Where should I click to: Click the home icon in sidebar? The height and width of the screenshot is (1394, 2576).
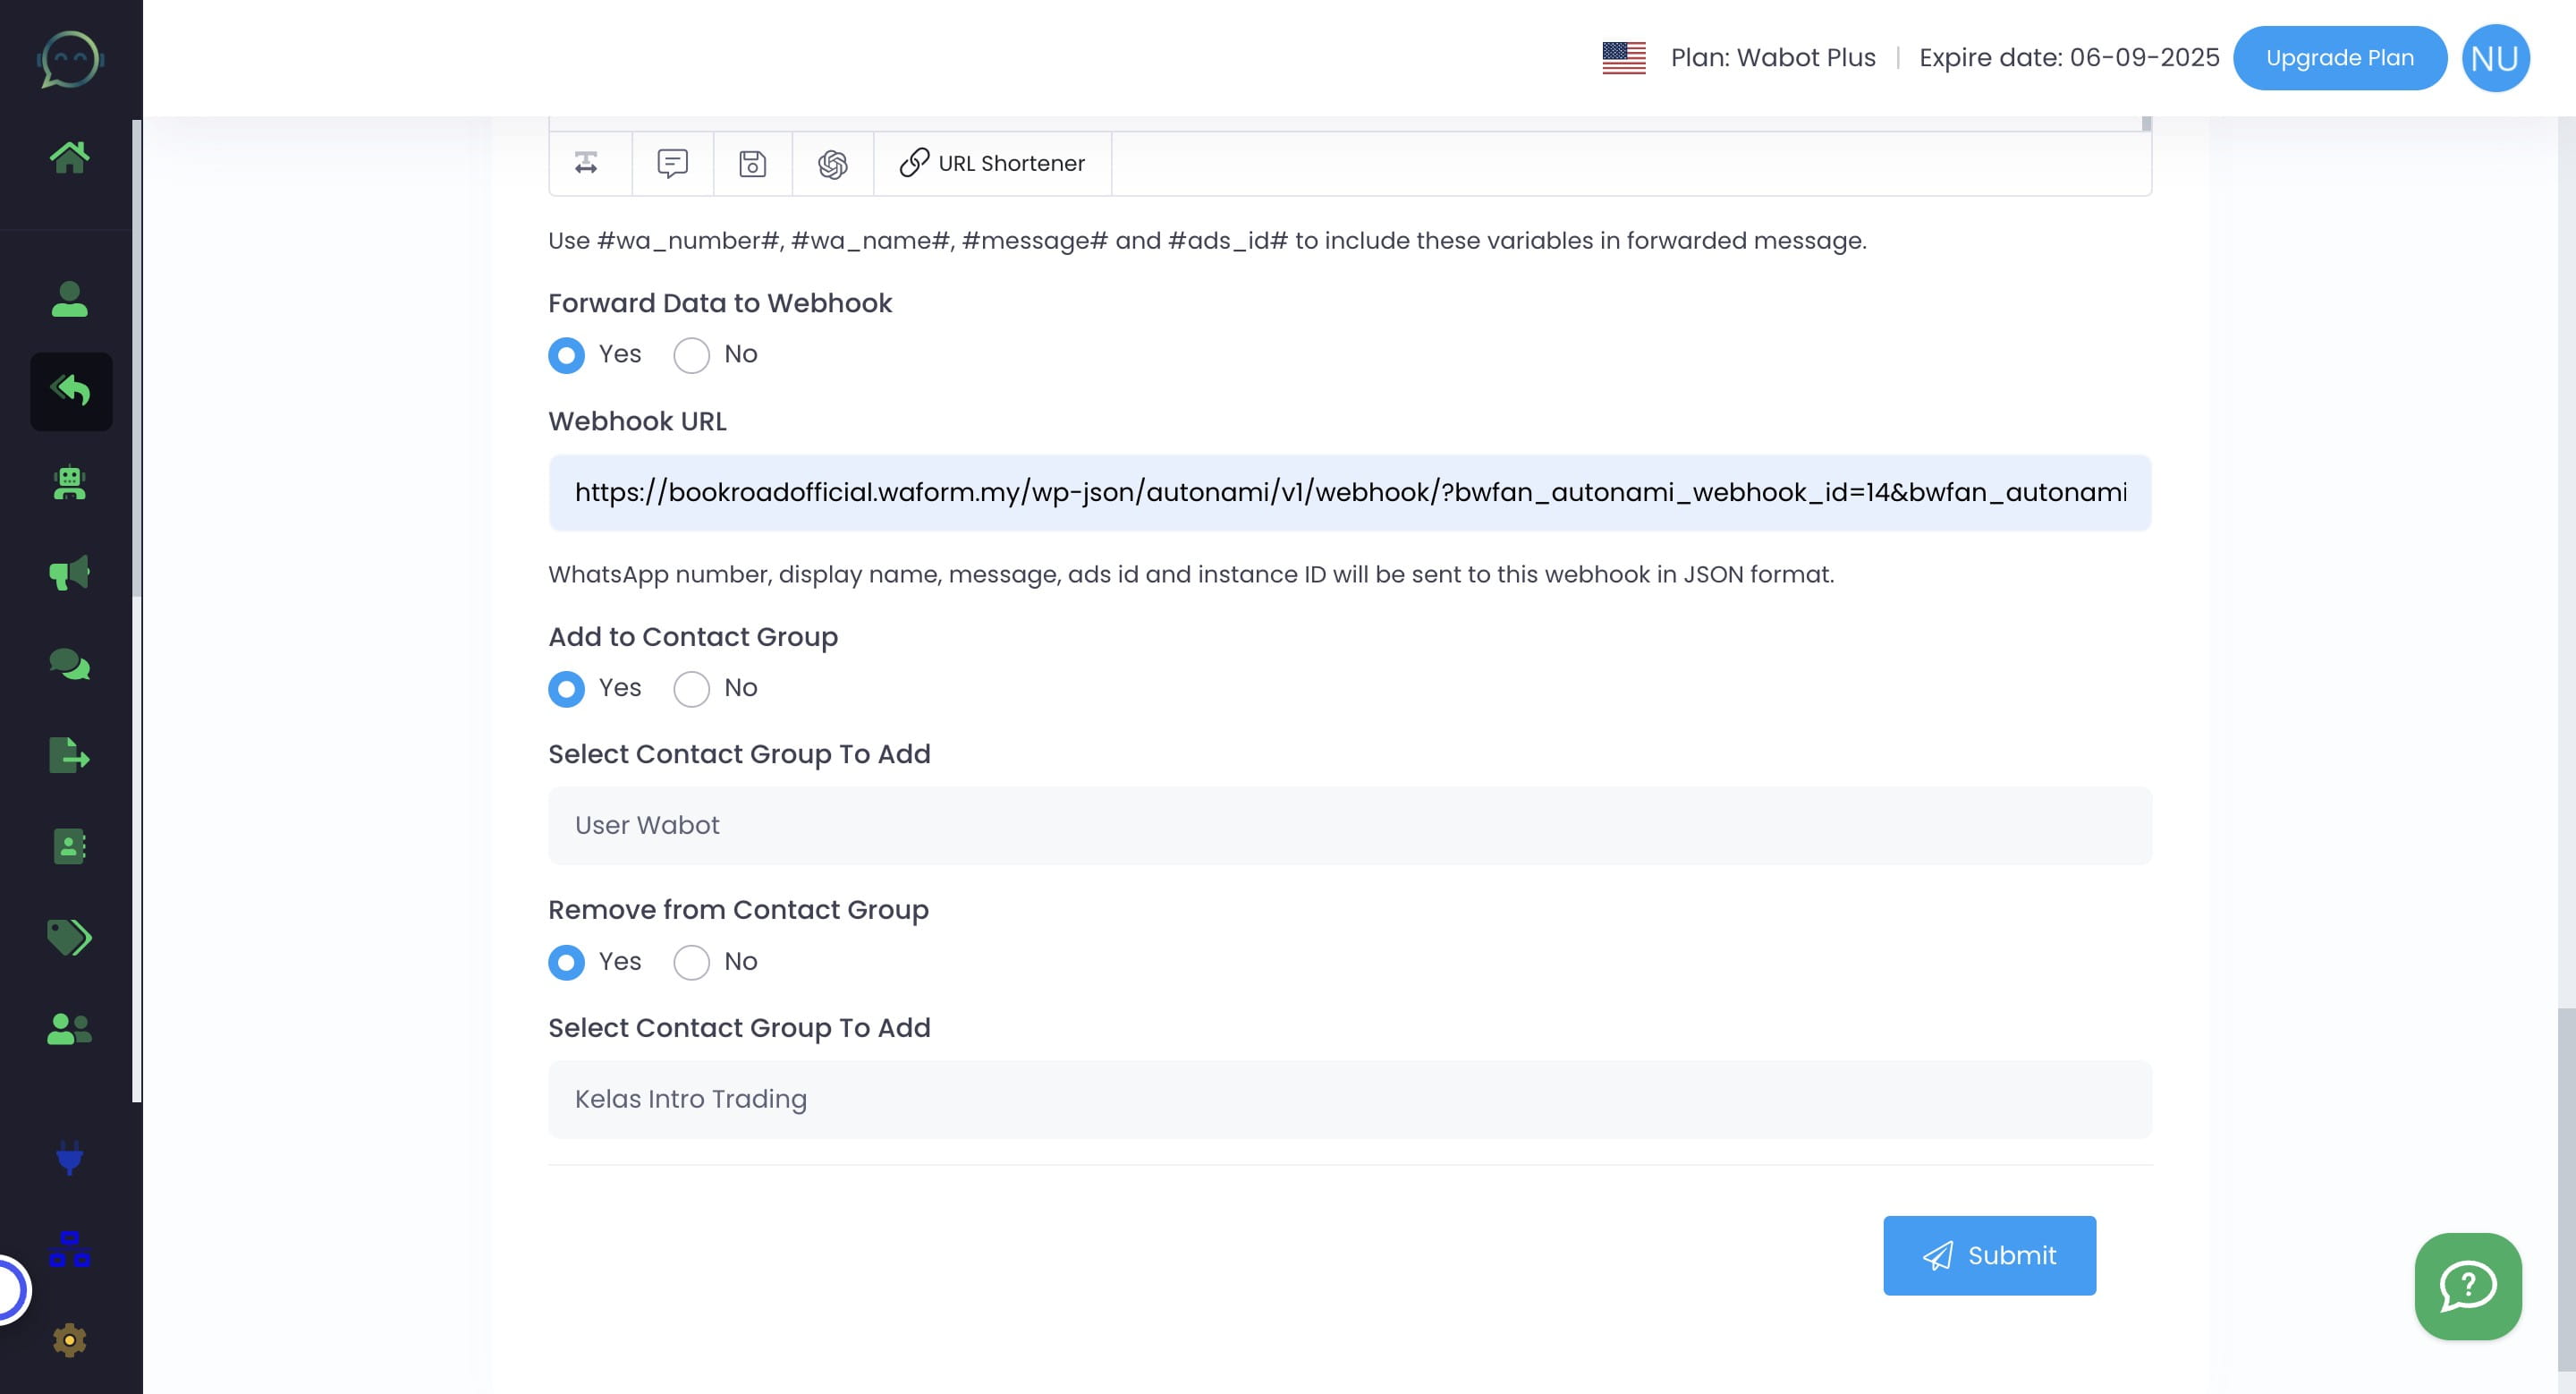click(x=69, y=157)
